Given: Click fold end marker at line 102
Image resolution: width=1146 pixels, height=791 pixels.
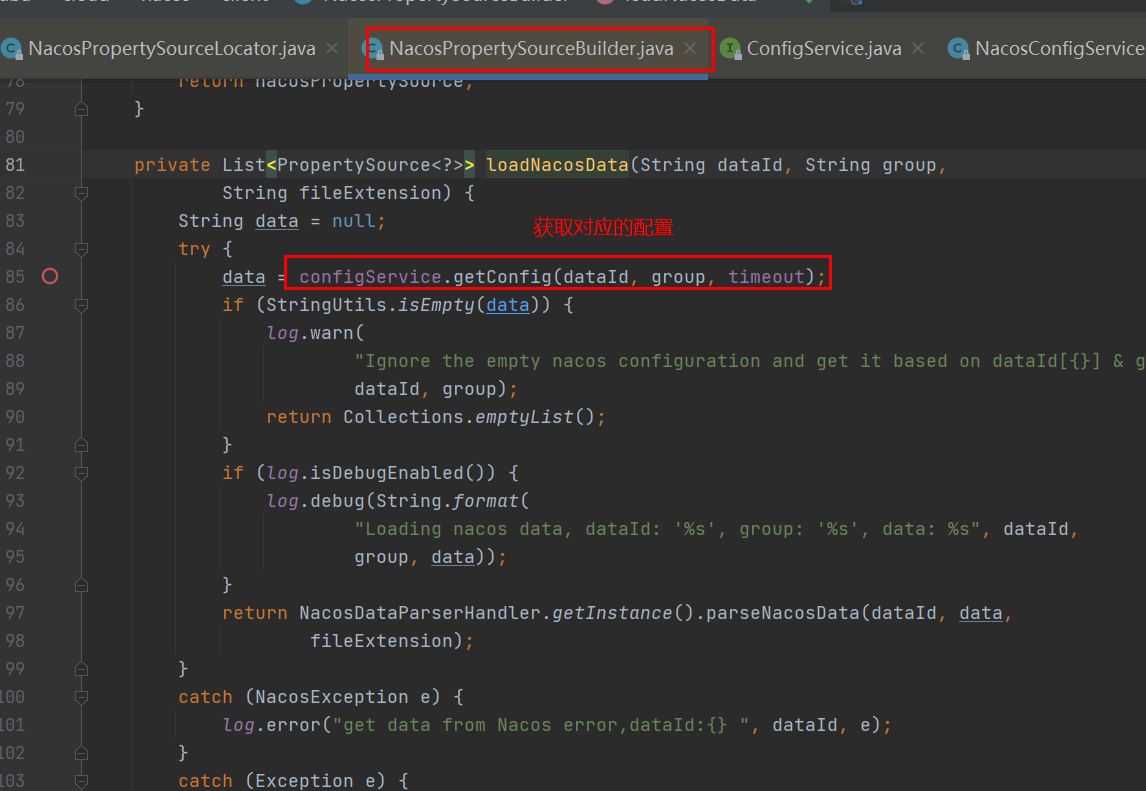Looking at the screenshot, I should (x=81, y=753).
